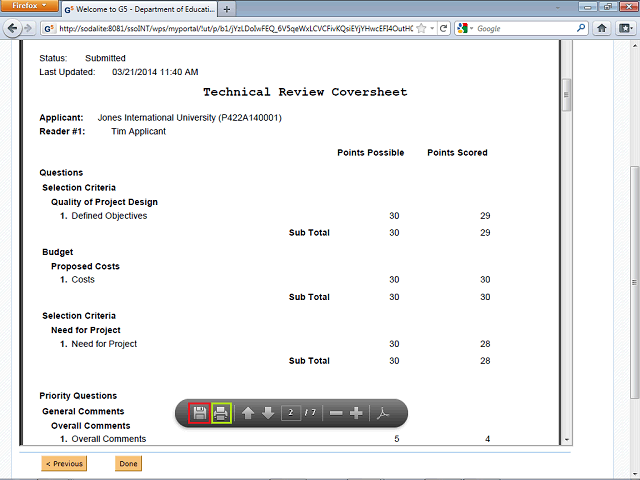Open the search engine selector dropdown

point(465,28)
